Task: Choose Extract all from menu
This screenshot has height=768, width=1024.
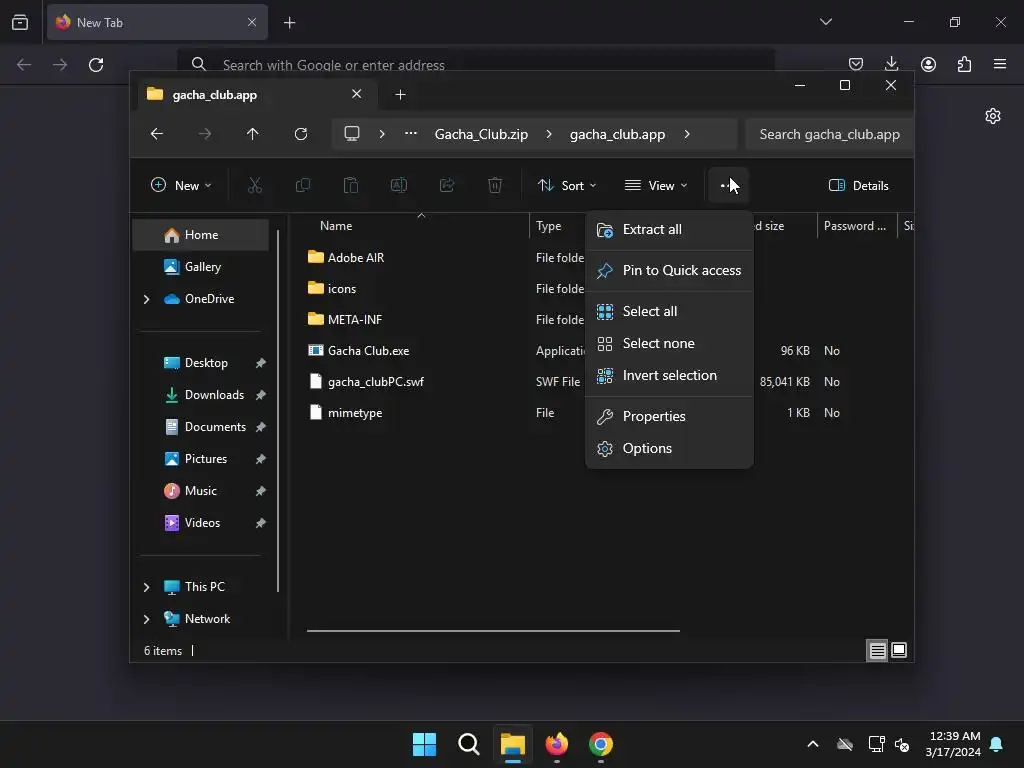Action: pos(669,229)
